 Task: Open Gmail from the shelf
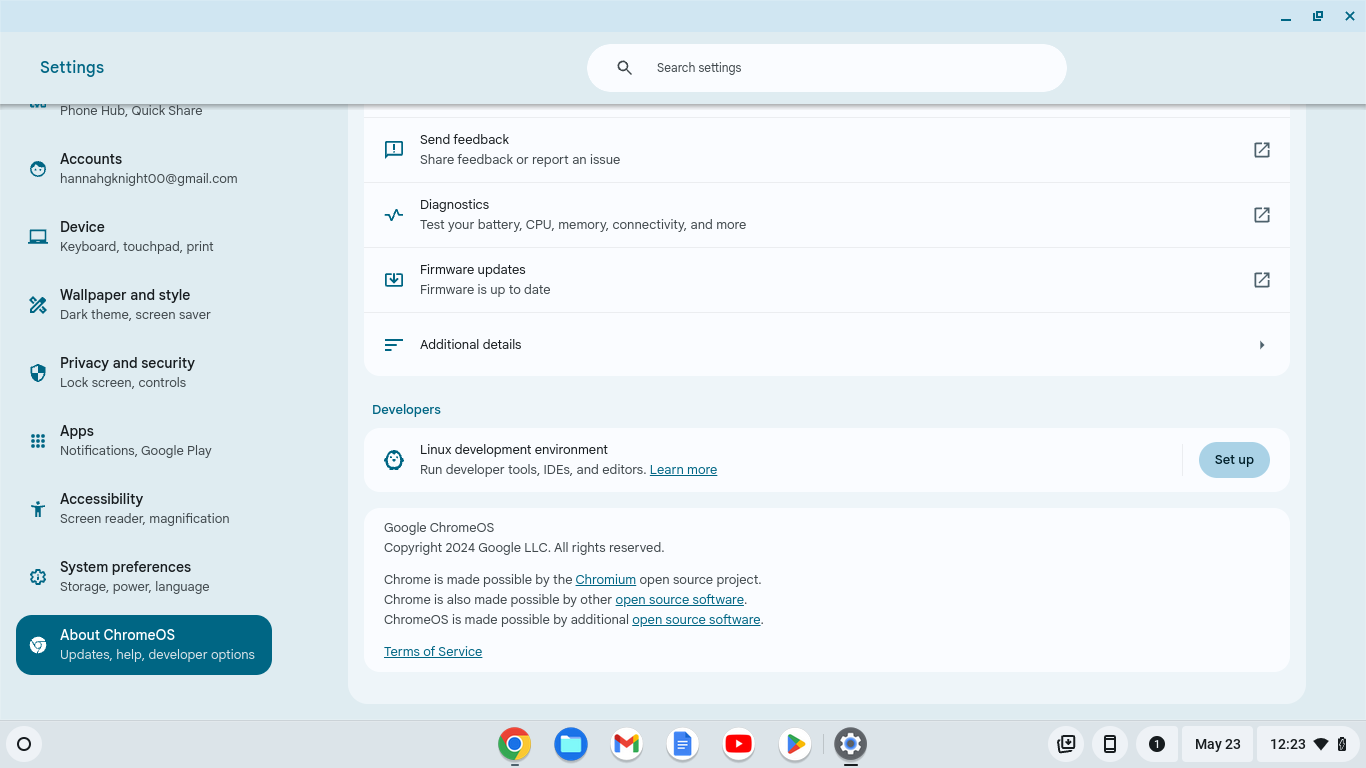[x=627, y=744]
